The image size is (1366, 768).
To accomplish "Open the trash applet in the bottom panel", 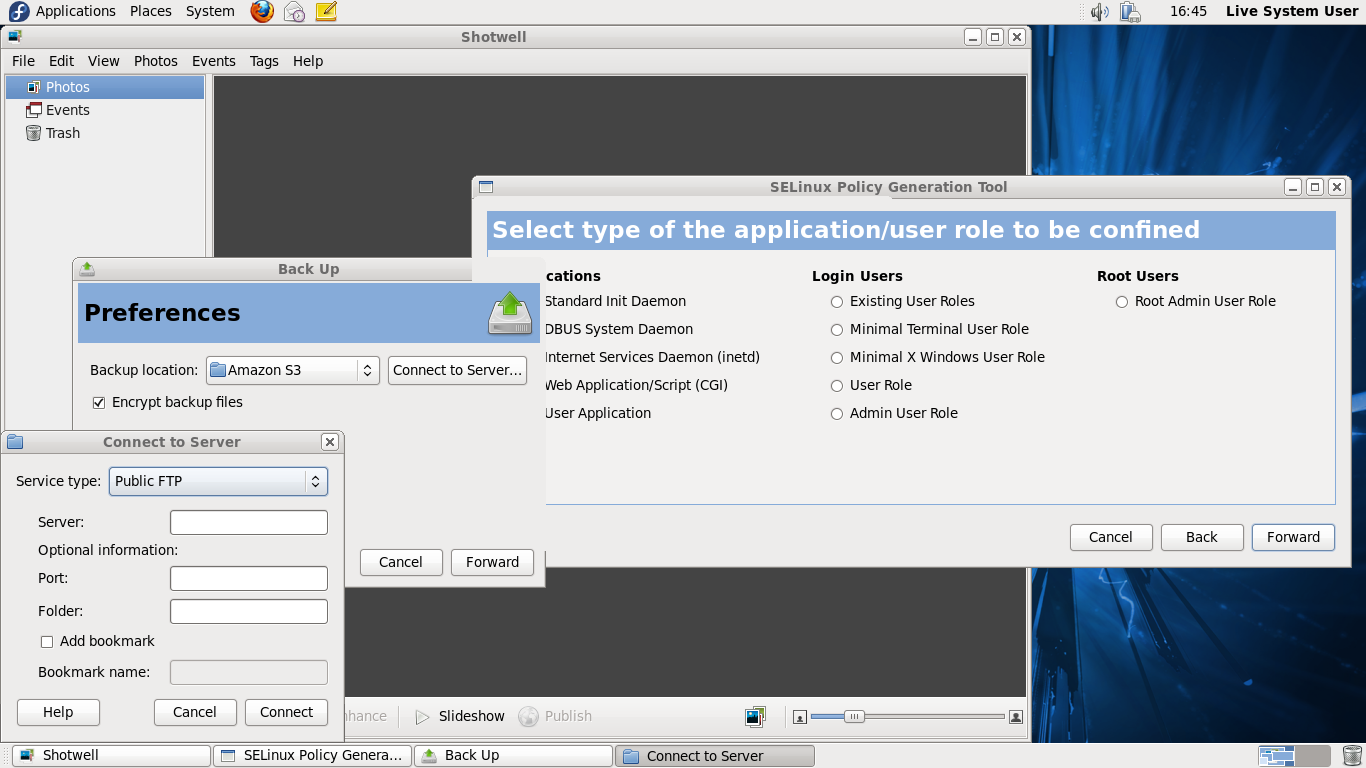I will (x=1352, y=756).
